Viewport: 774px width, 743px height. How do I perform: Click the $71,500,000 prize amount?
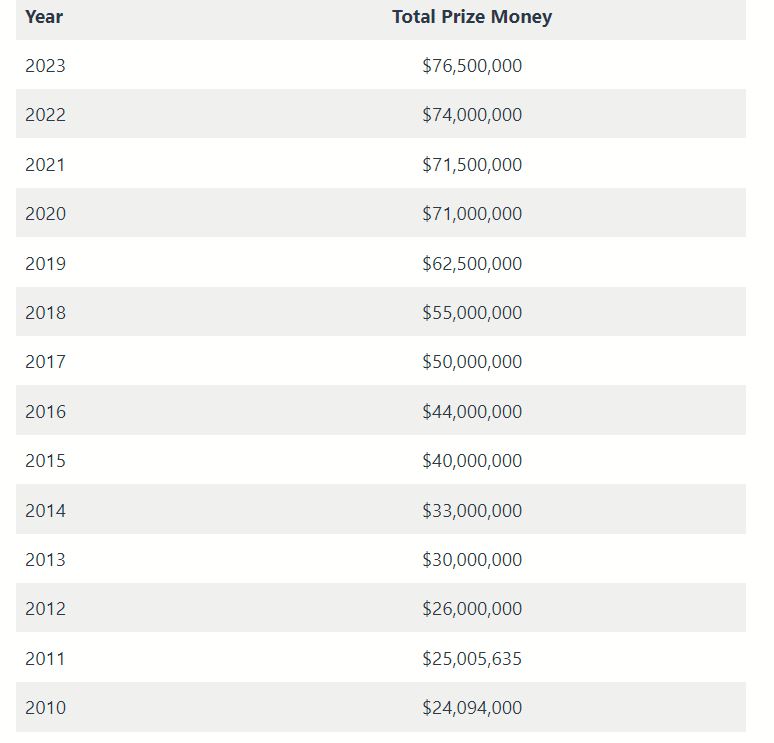tap(472, 165)
